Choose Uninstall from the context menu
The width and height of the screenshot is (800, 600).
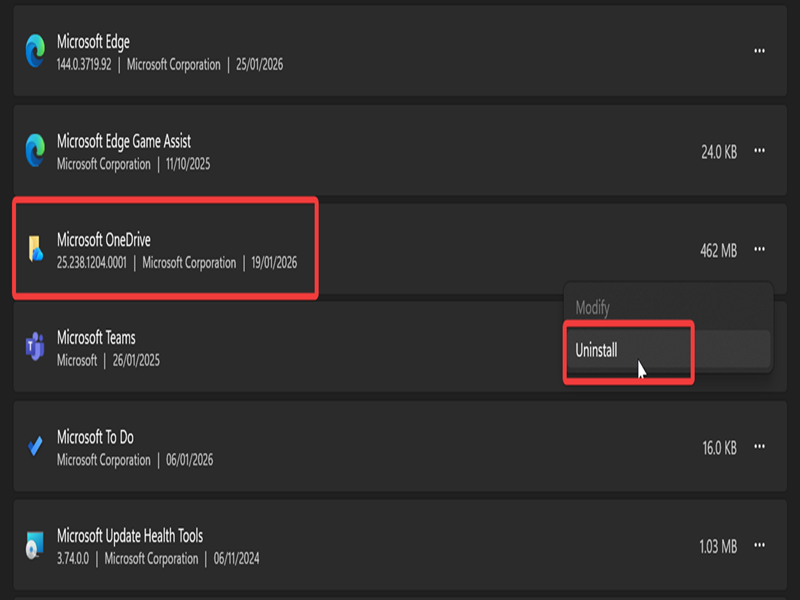coord(597,350)
